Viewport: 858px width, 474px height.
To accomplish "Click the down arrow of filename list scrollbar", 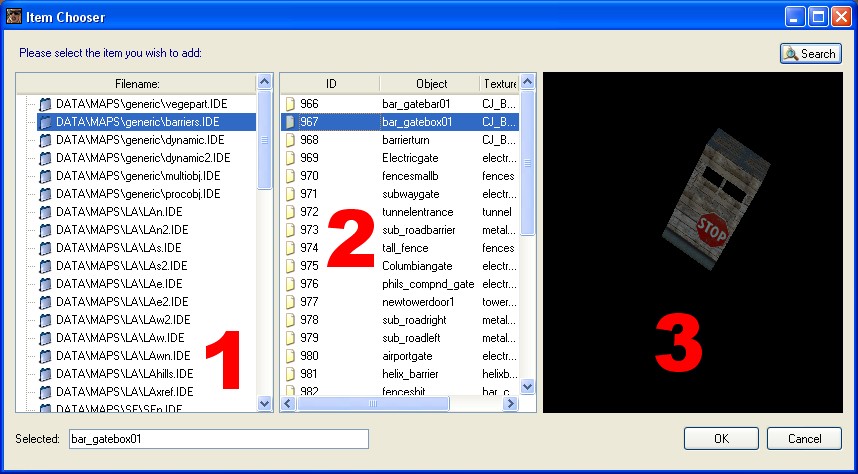I will [x=265, y=403].
